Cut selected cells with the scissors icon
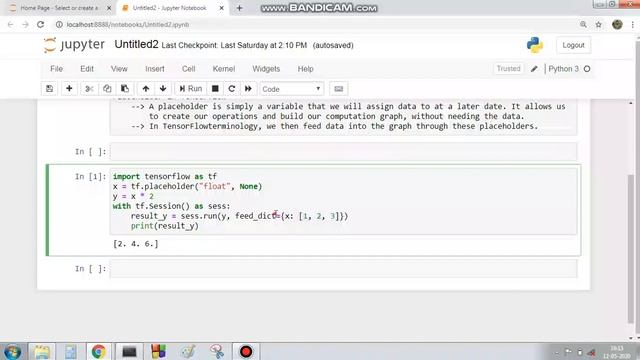The width and height of the screenshot is (640, 360). [89, 89]
